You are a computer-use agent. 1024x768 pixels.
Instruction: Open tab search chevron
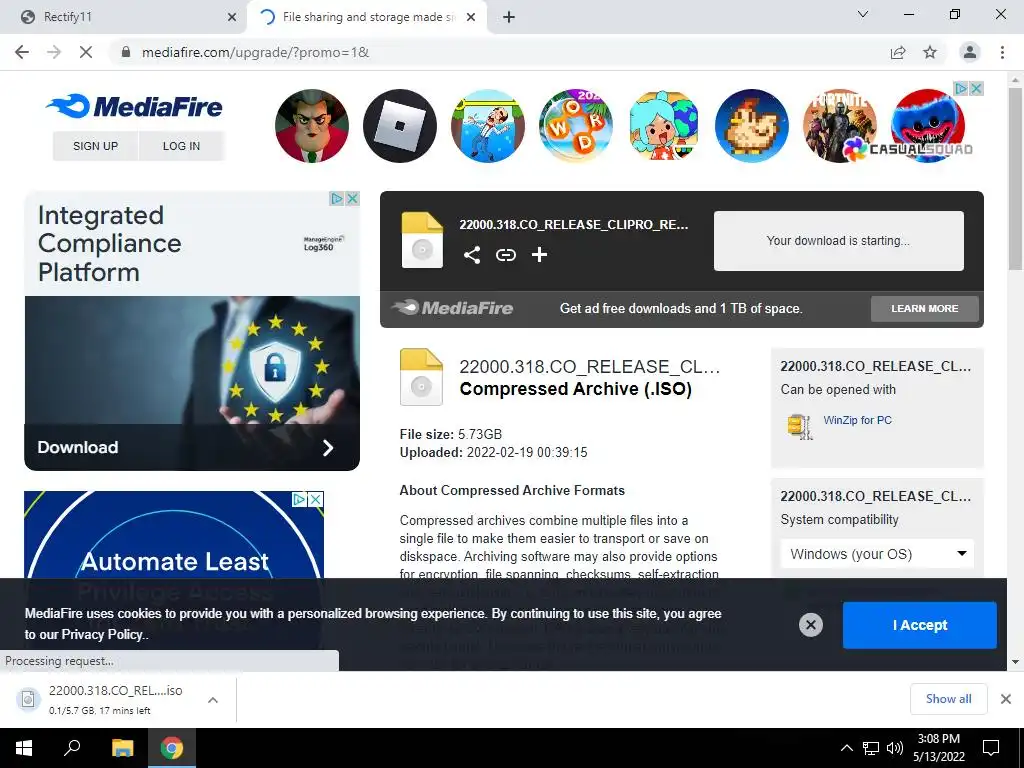tap(863, 14)
